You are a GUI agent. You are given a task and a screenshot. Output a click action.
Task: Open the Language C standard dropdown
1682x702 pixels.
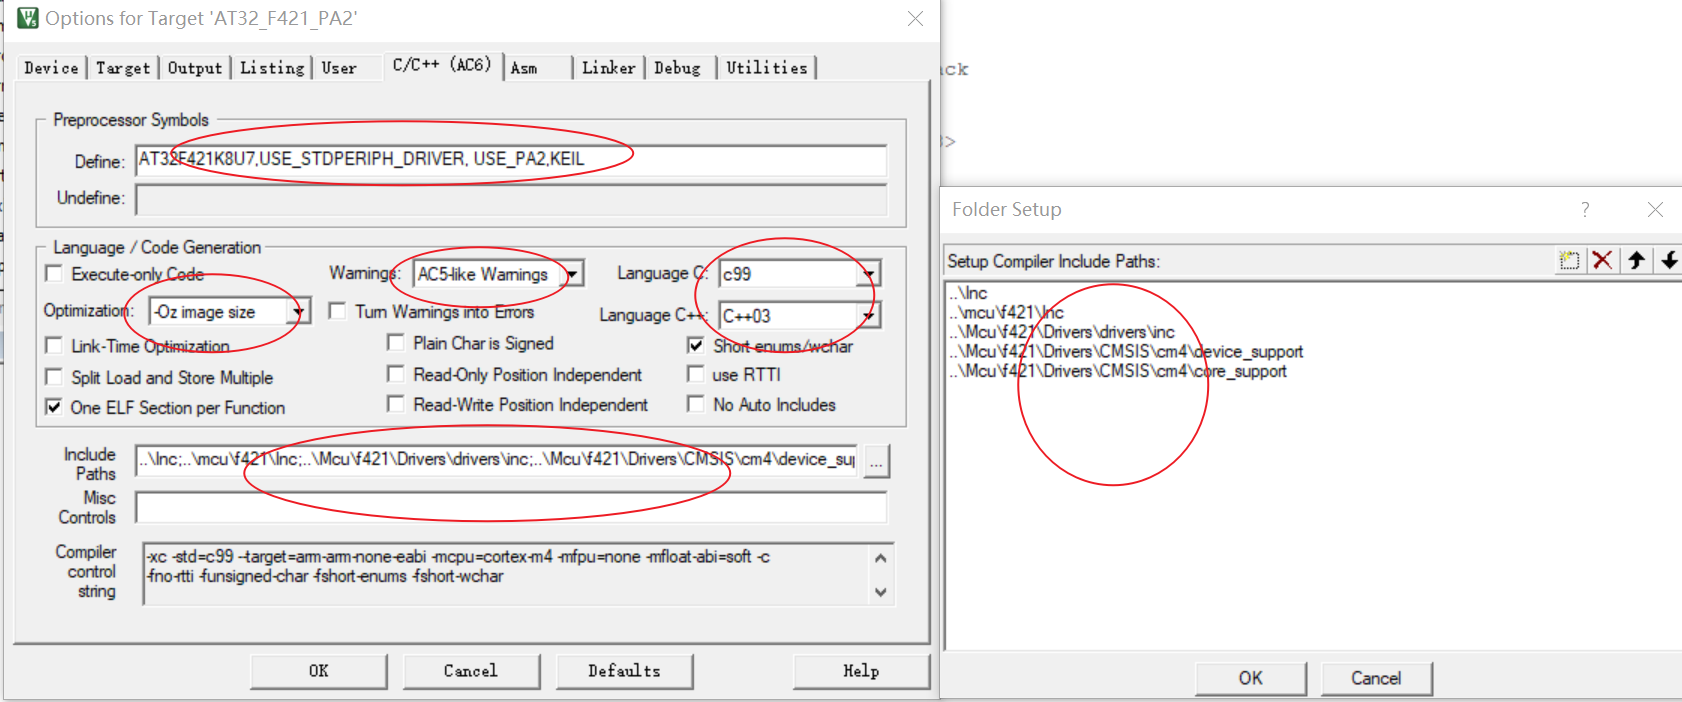[869, 274]
